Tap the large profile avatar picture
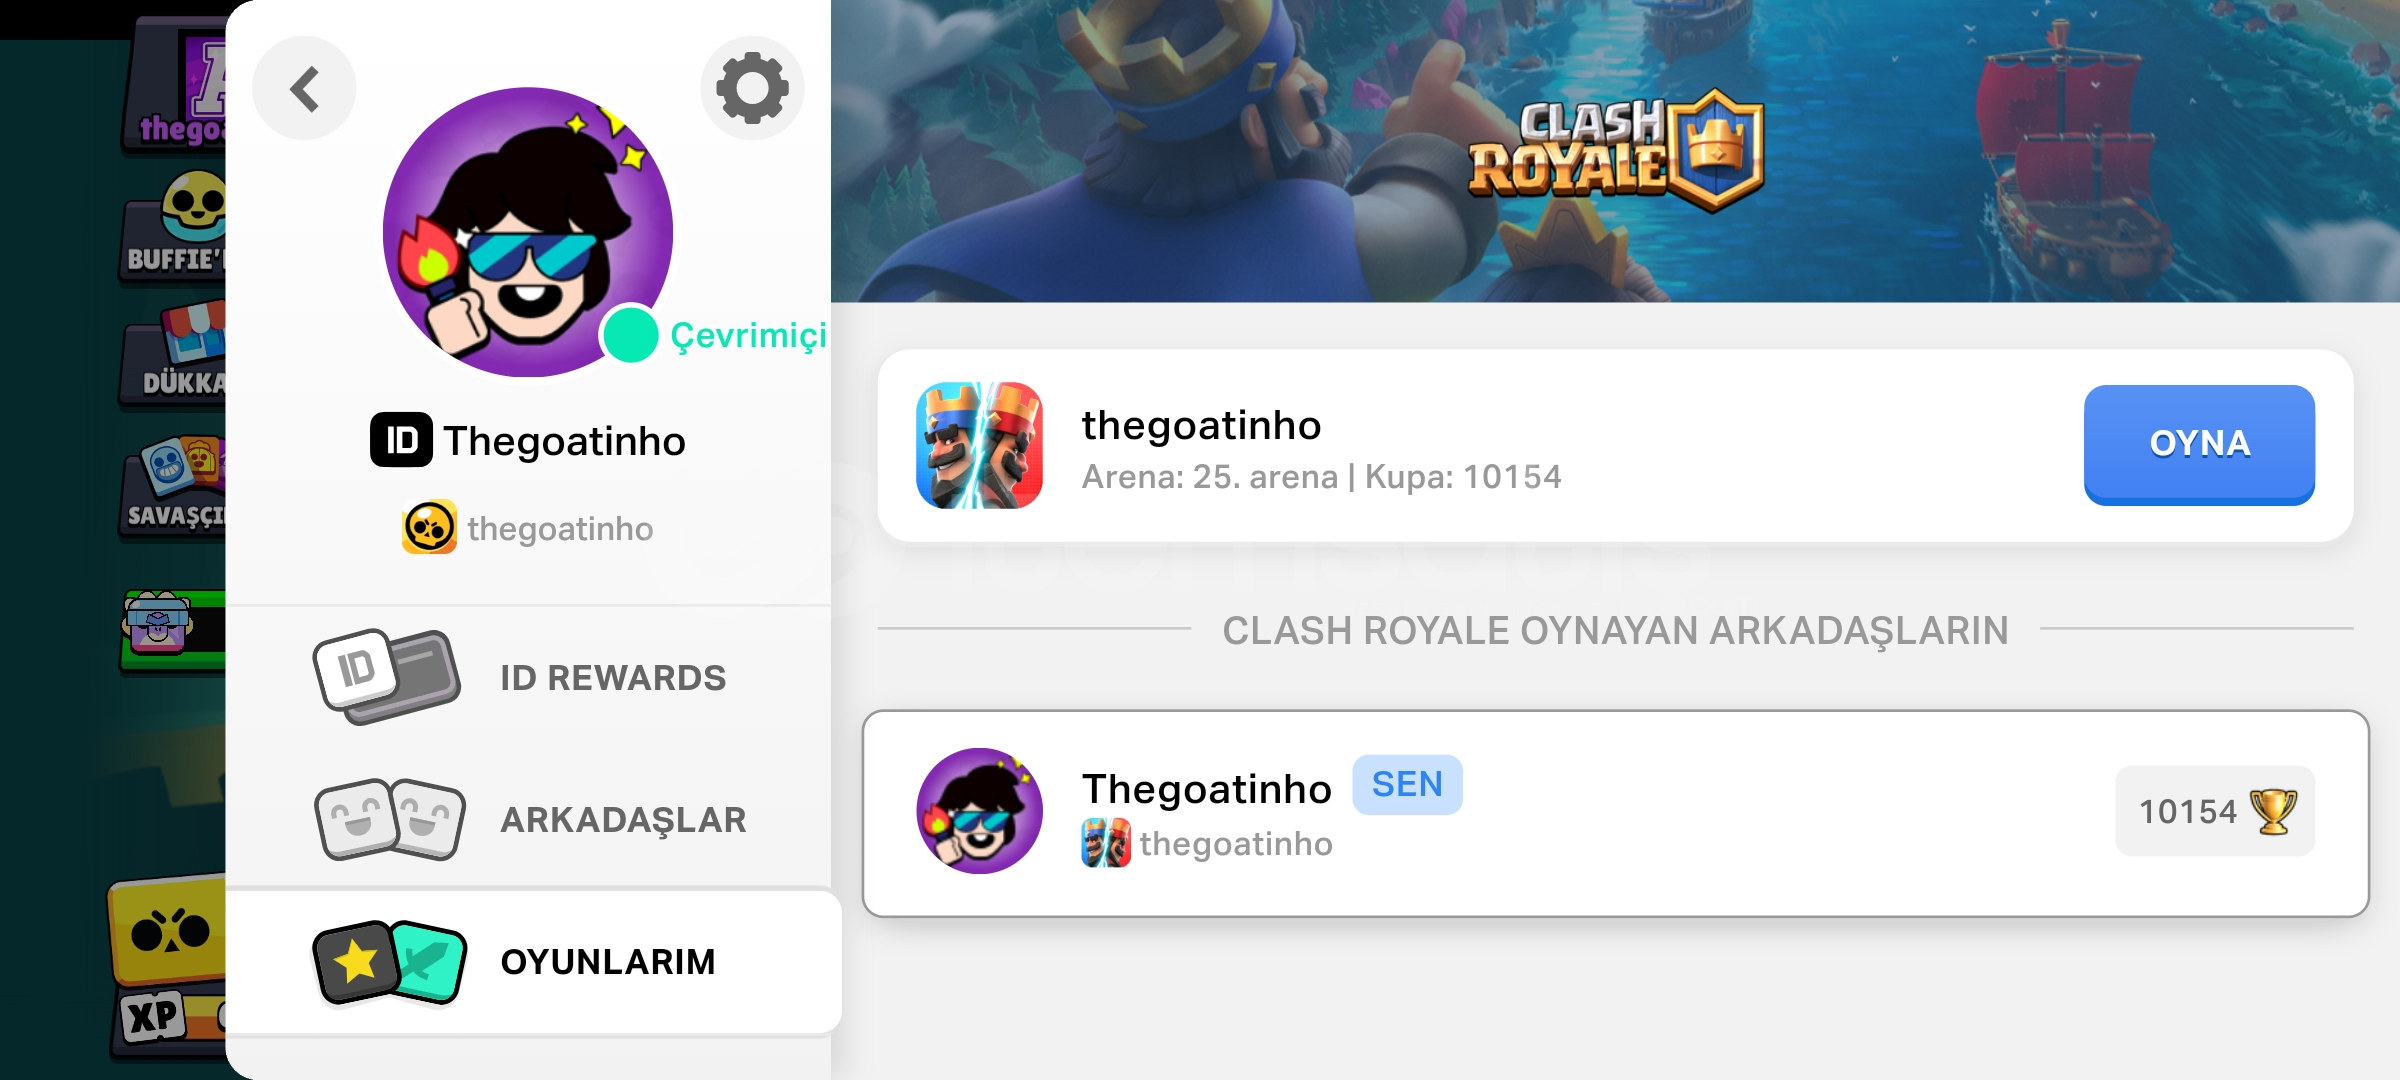The height and width of the screenshot is (1080, 2400). click(527, 232)
